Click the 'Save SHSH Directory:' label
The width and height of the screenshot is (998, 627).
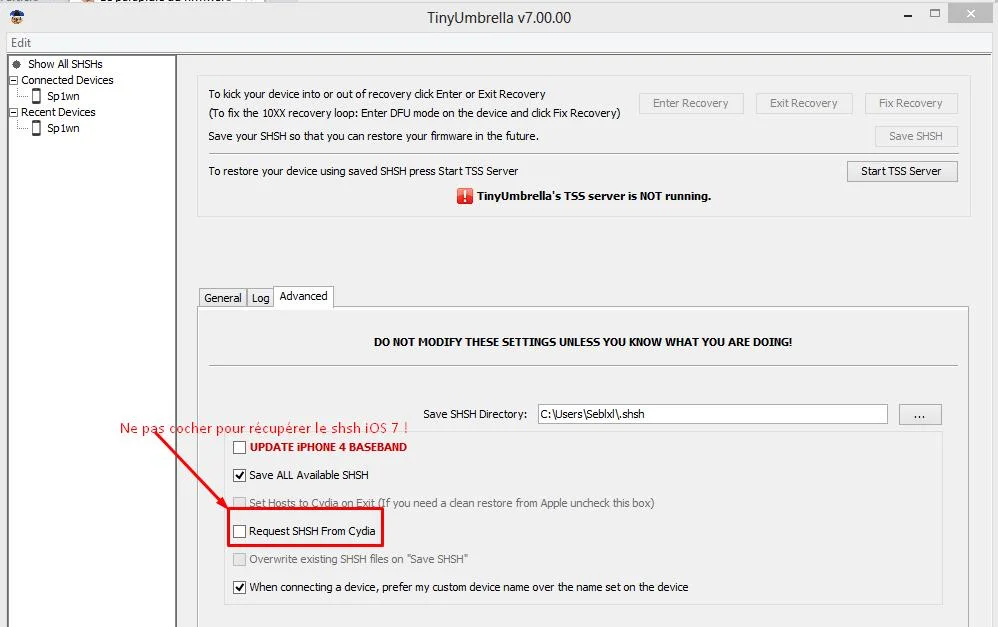(x=475, y=414)
